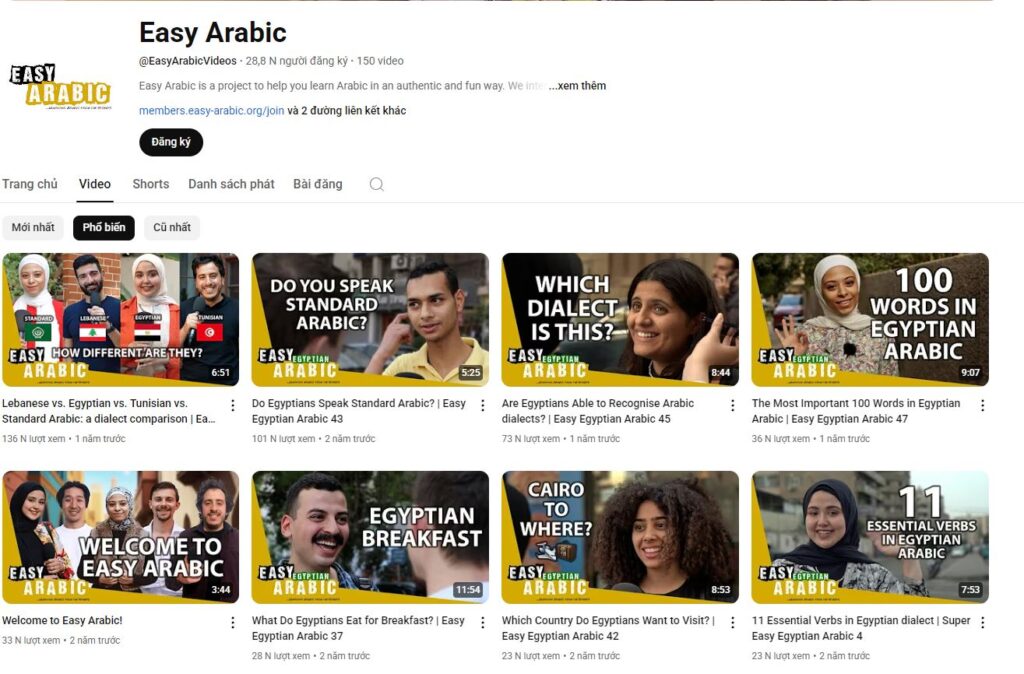The image size is (1024, 674).
Task: Open options menu for Recognise Arabic dialects video
Action: coord(733,406)
